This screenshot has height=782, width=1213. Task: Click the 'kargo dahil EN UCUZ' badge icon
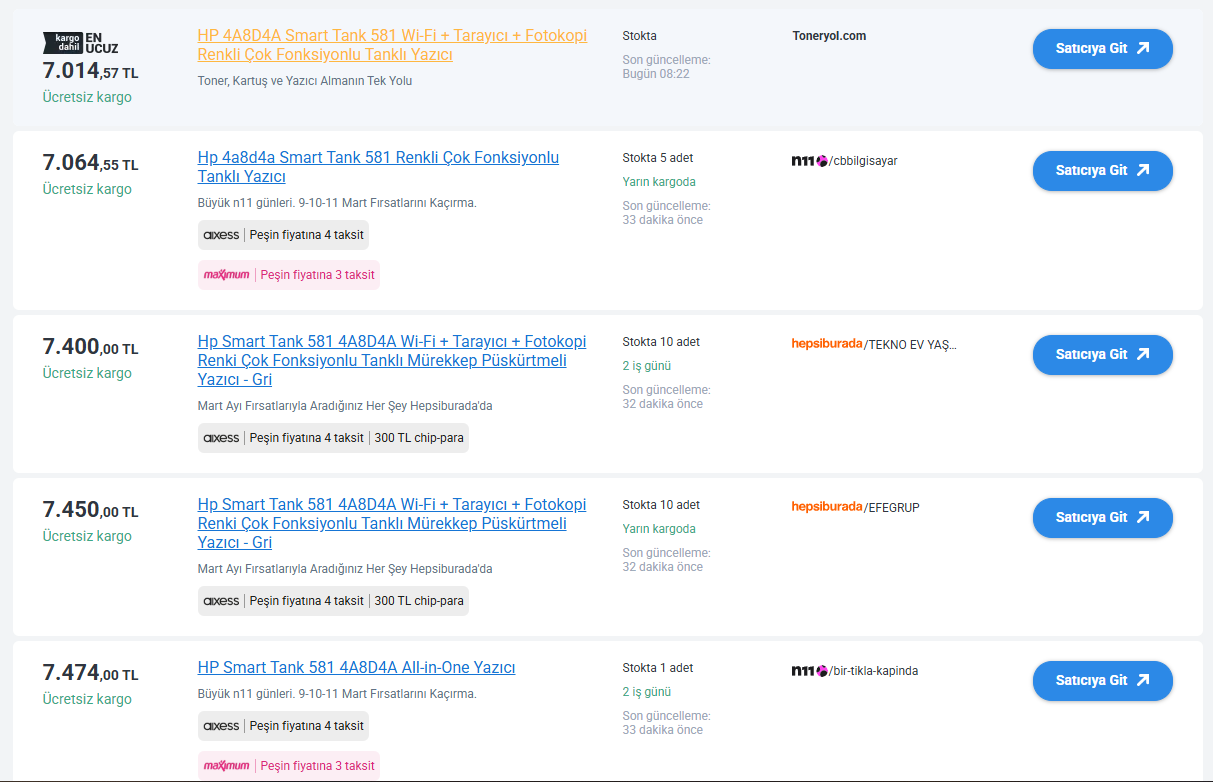80,42
